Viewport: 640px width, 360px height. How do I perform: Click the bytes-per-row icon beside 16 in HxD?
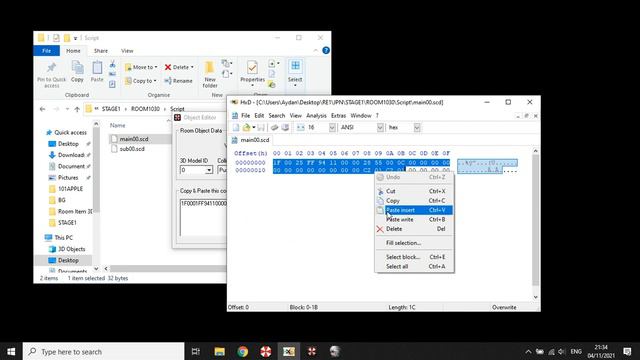pyautogui.click(x=301, y=128)
